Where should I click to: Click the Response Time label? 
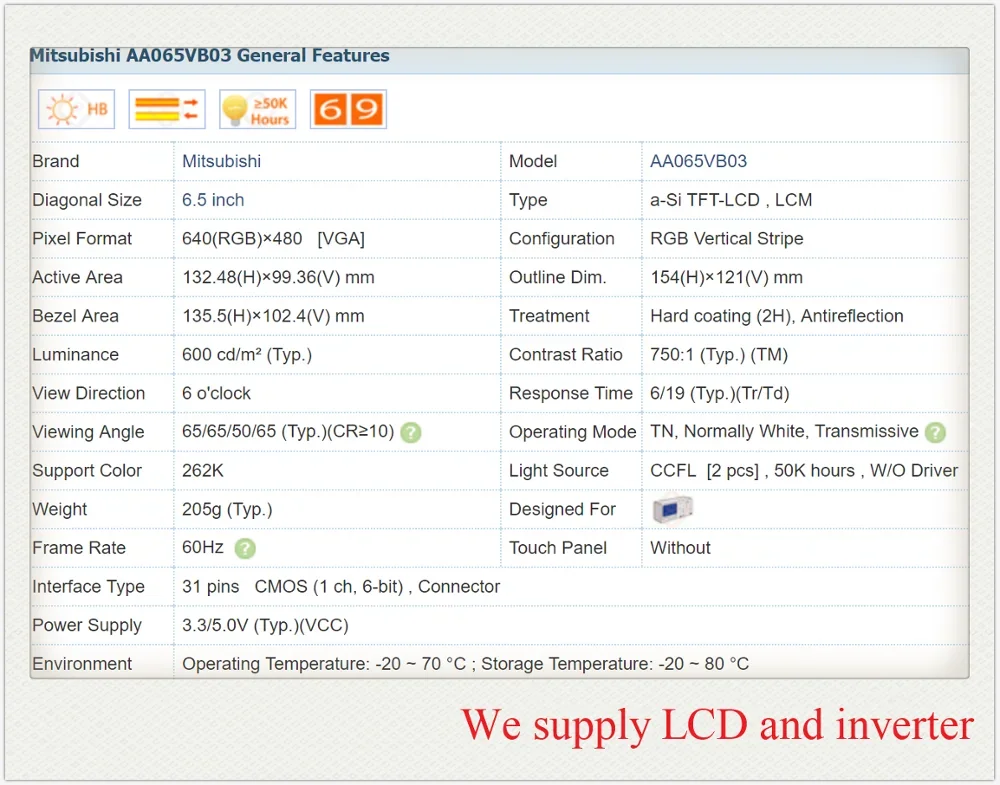point(571,393)
